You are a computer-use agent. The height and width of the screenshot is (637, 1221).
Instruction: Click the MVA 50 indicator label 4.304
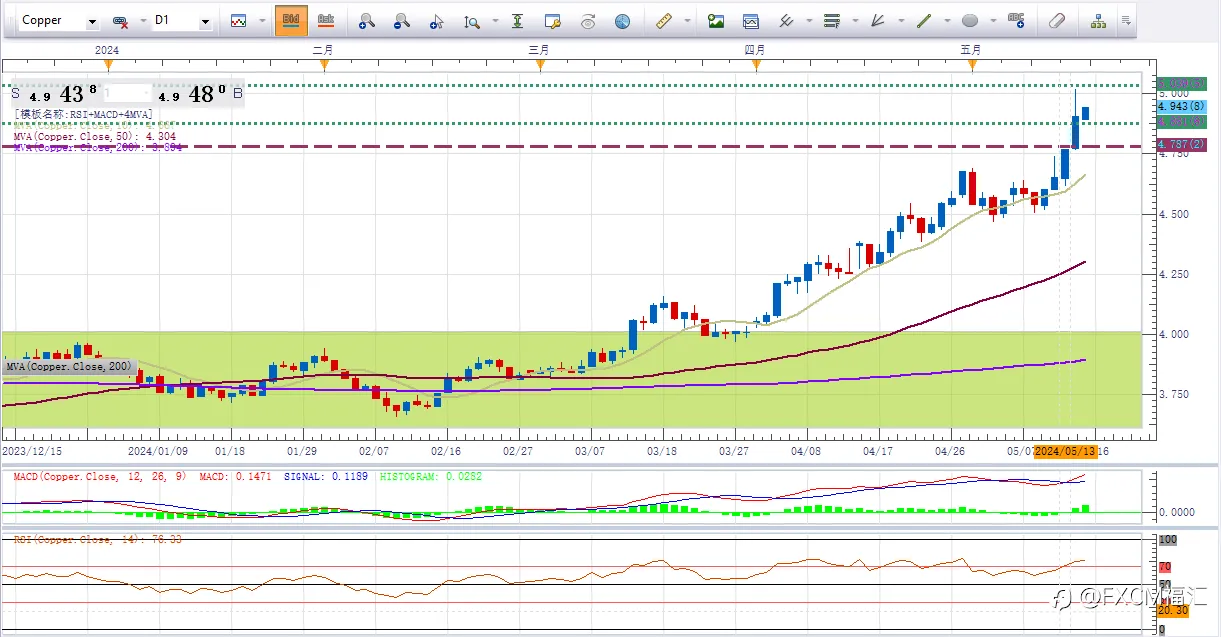pos(95,136)
